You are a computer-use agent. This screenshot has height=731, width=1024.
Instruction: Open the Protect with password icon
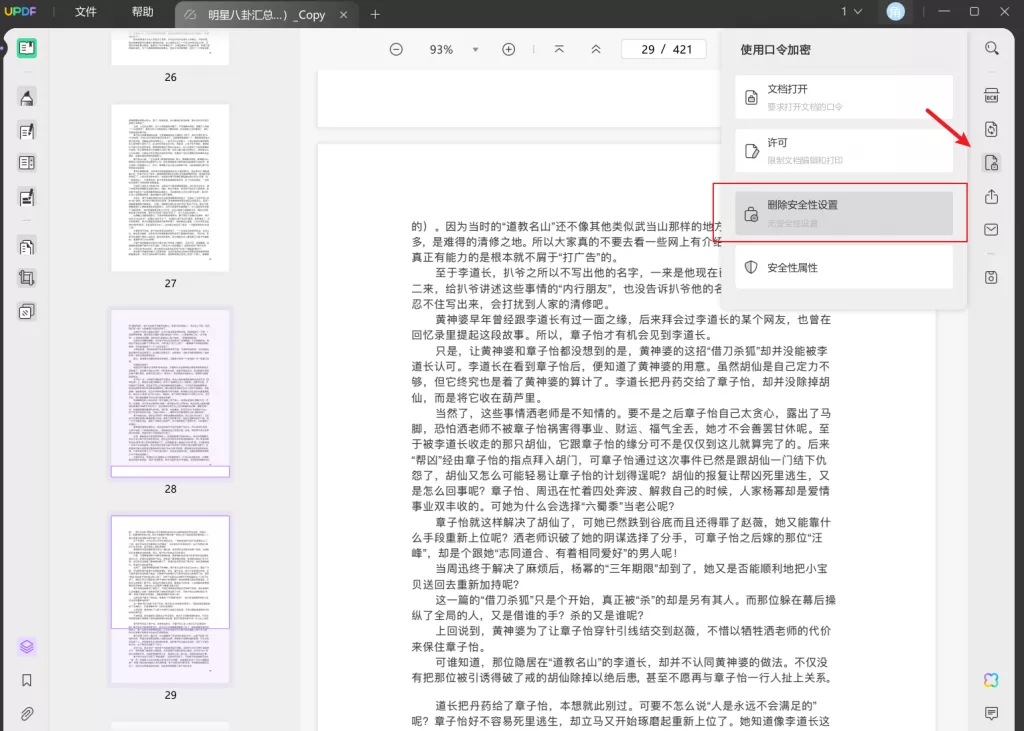pos(991,163)
